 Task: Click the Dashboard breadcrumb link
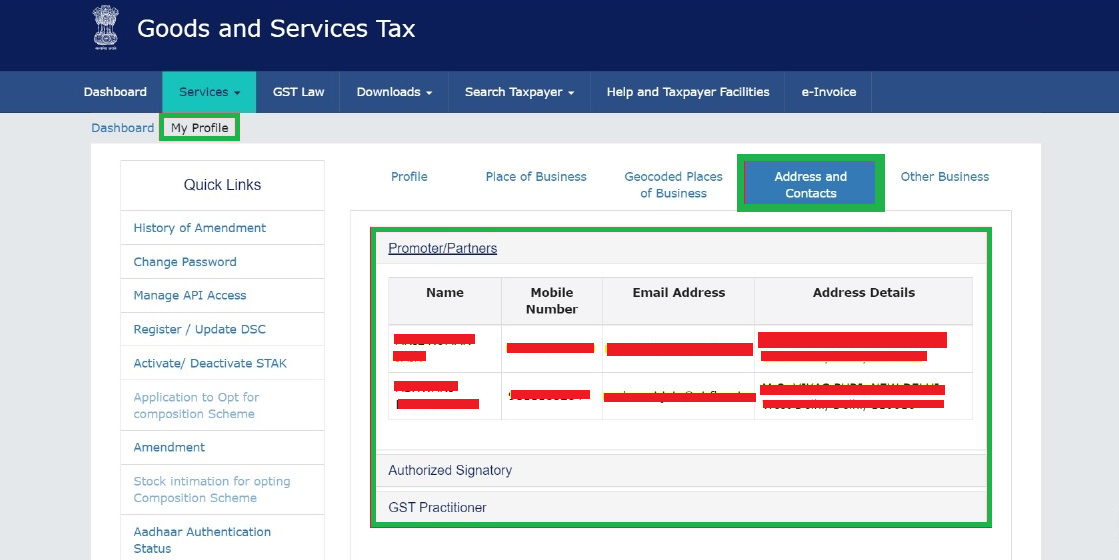(x=122, y=128)
